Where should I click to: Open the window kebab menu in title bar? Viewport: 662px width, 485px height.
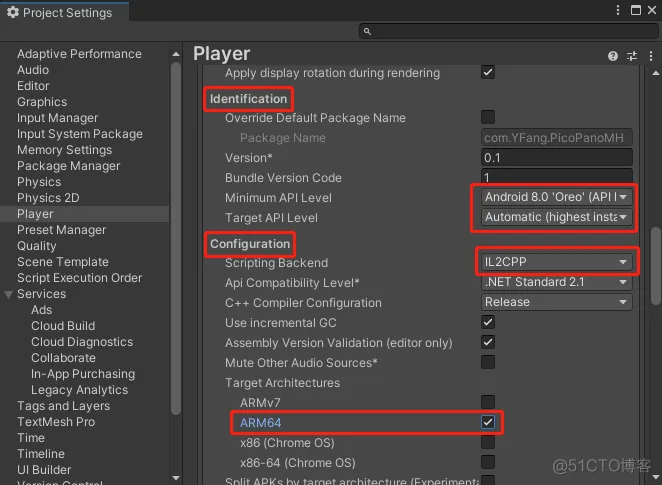tap(618, 10)
